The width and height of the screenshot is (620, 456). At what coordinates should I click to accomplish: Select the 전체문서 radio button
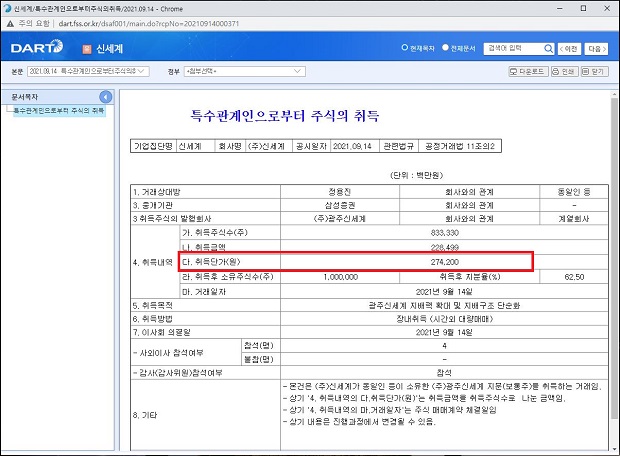pos(446,48)
